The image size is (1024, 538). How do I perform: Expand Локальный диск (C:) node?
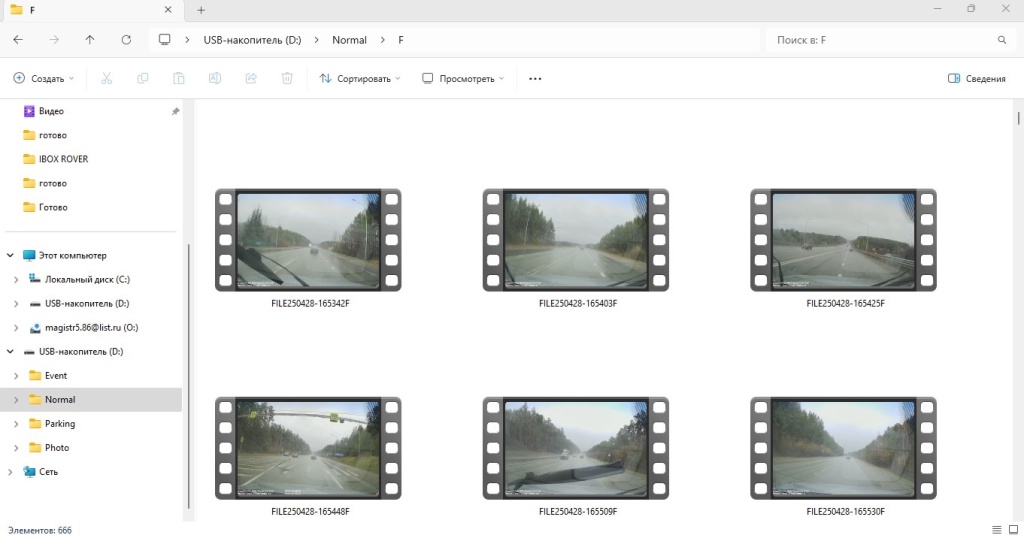pyautogui.click(x=16, y=279)
